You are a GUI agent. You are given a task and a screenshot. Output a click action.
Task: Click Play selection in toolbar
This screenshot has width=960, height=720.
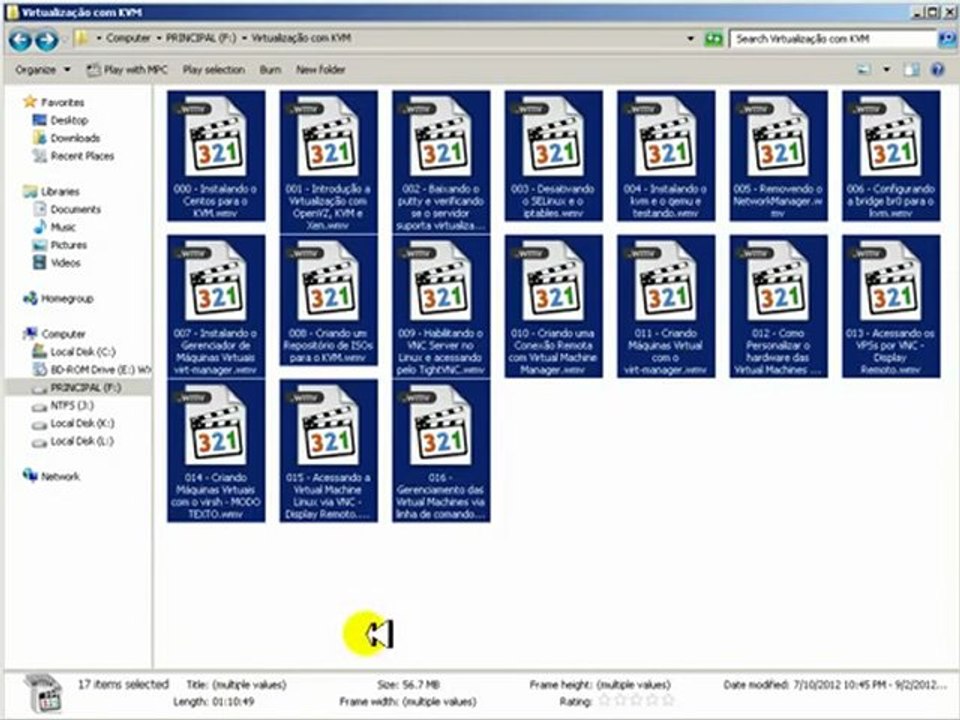214,70
